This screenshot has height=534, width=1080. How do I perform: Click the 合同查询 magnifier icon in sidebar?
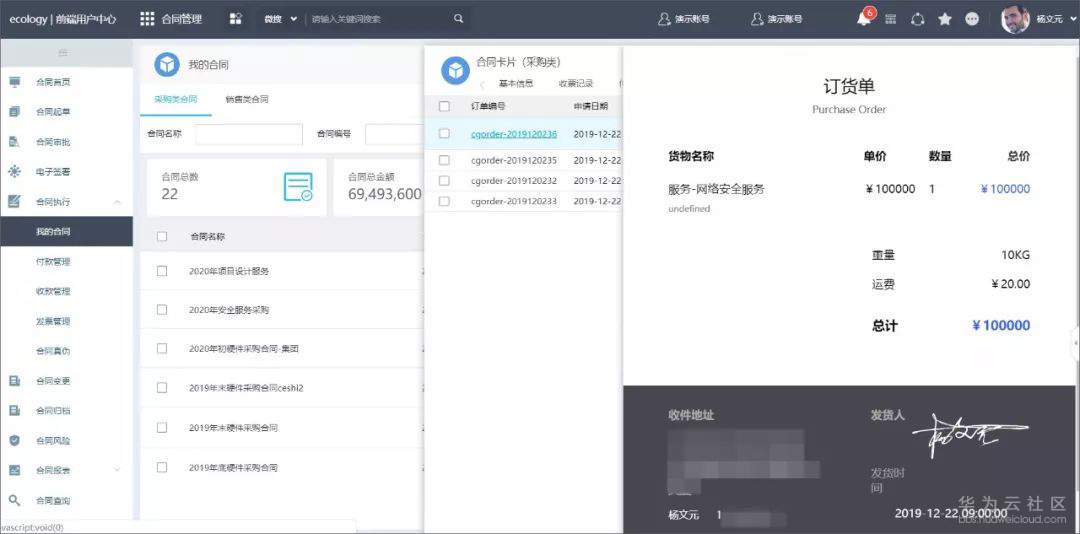14,500
